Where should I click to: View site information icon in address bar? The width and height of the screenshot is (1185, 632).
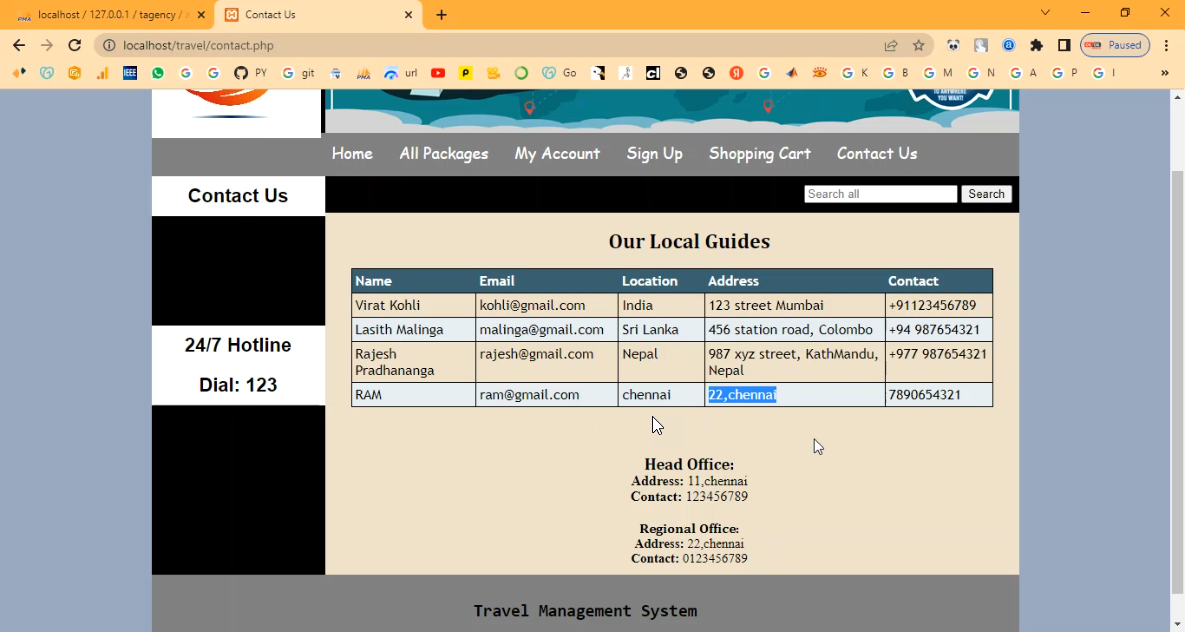pyautogui.click(x=110, y=45)
